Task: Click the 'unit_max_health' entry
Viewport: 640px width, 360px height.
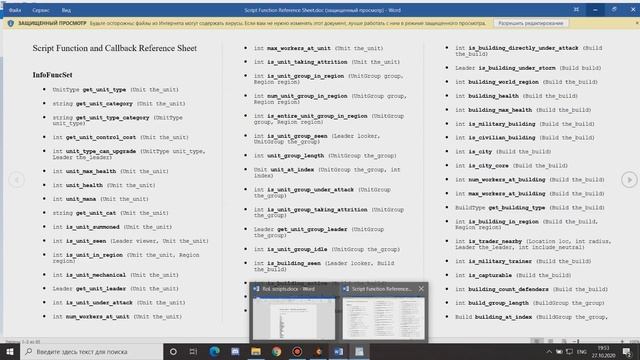Action: click(x=110, y=171)
